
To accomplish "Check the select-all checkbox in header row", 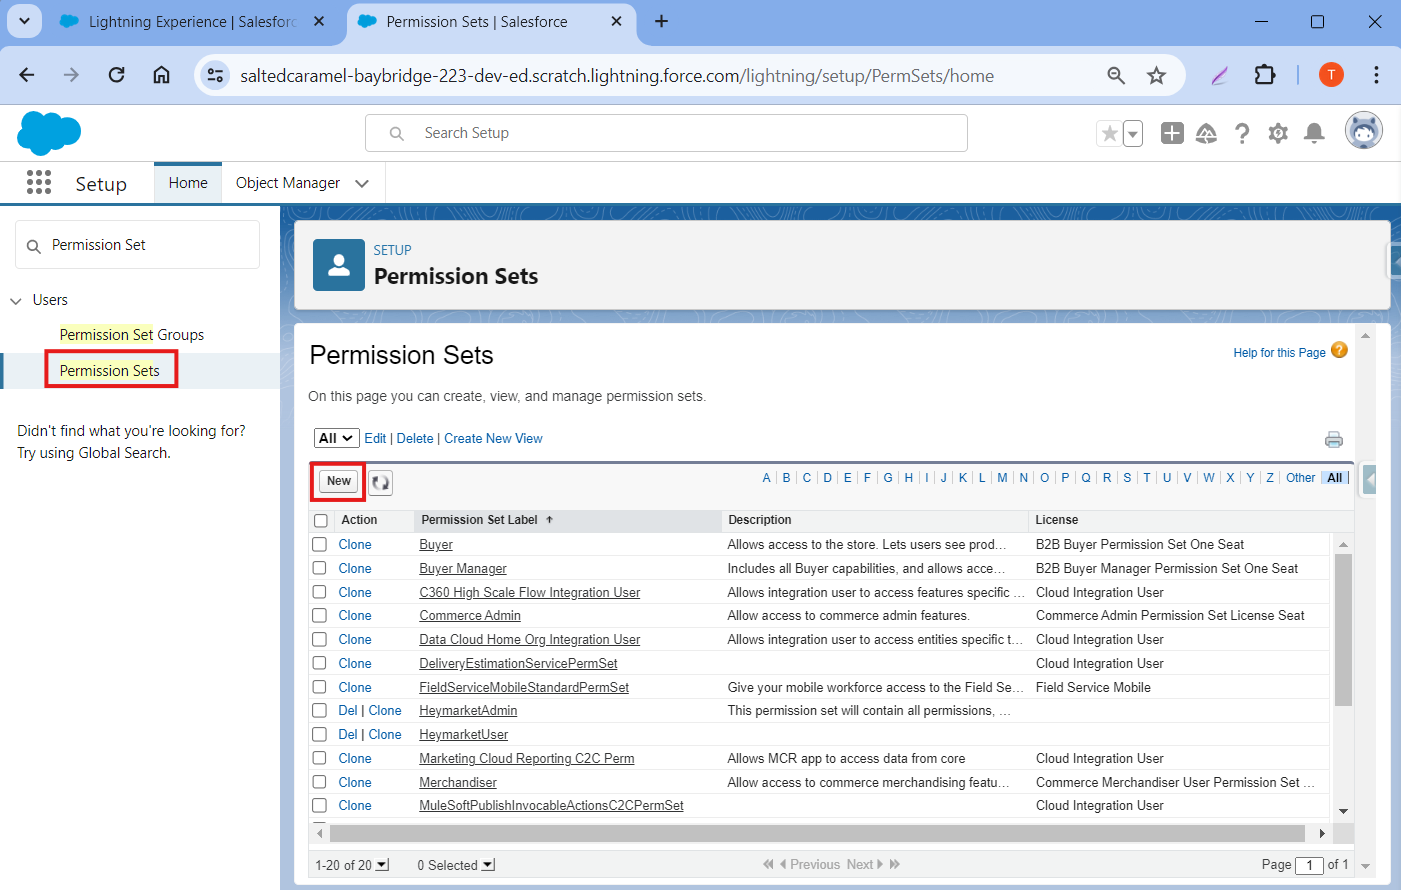I will 321,521.
